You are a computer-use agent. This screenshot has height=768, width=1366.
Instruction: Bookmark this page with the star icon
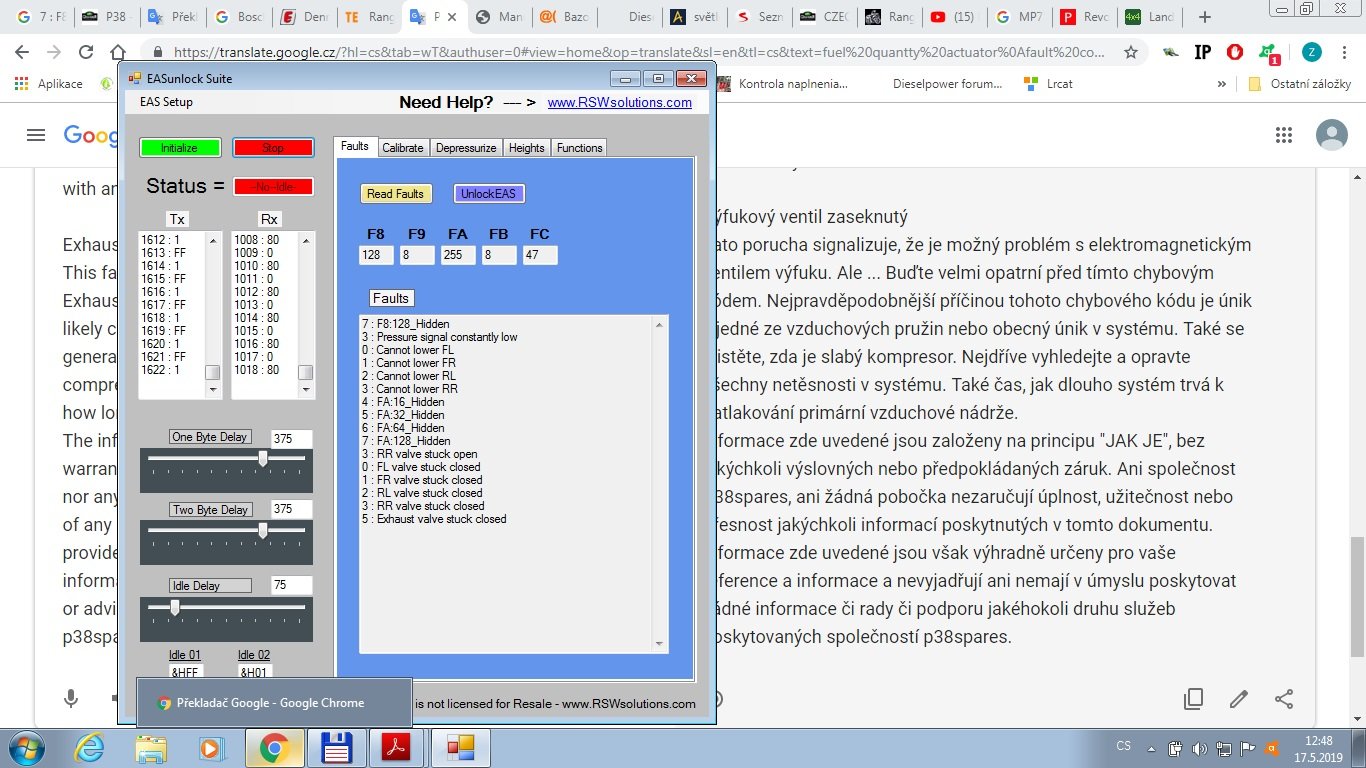click(1131, 52)
